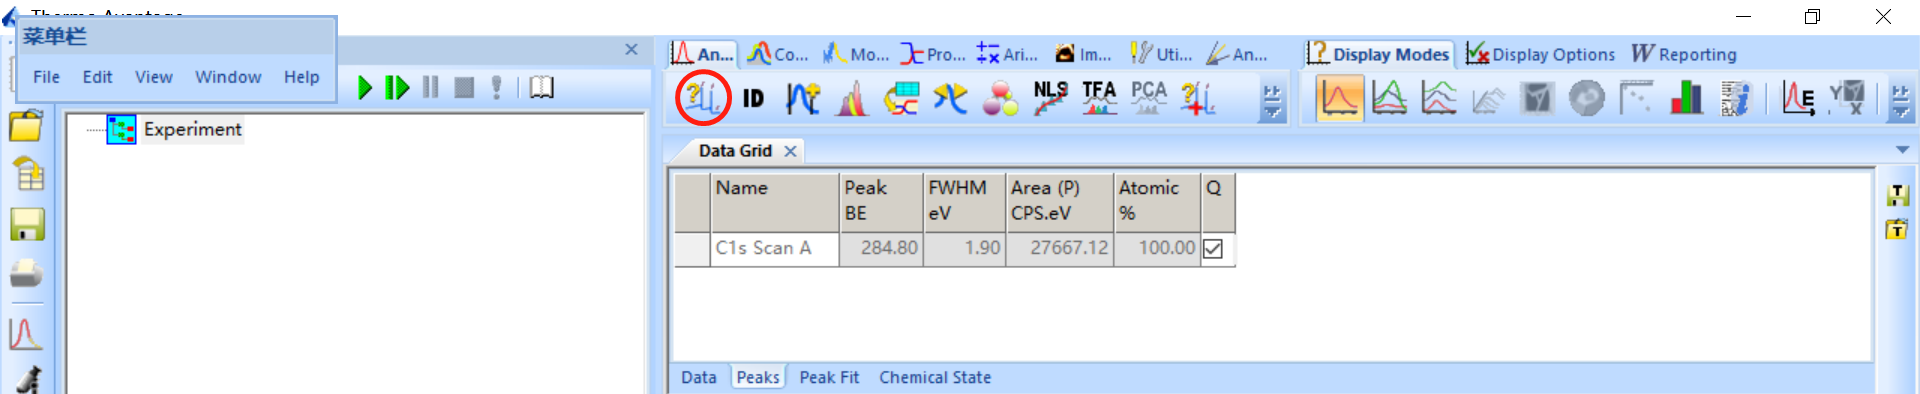1920x394 pixels.
Task: Click the ID toolbar icon
Action: (x=753, y=98)
